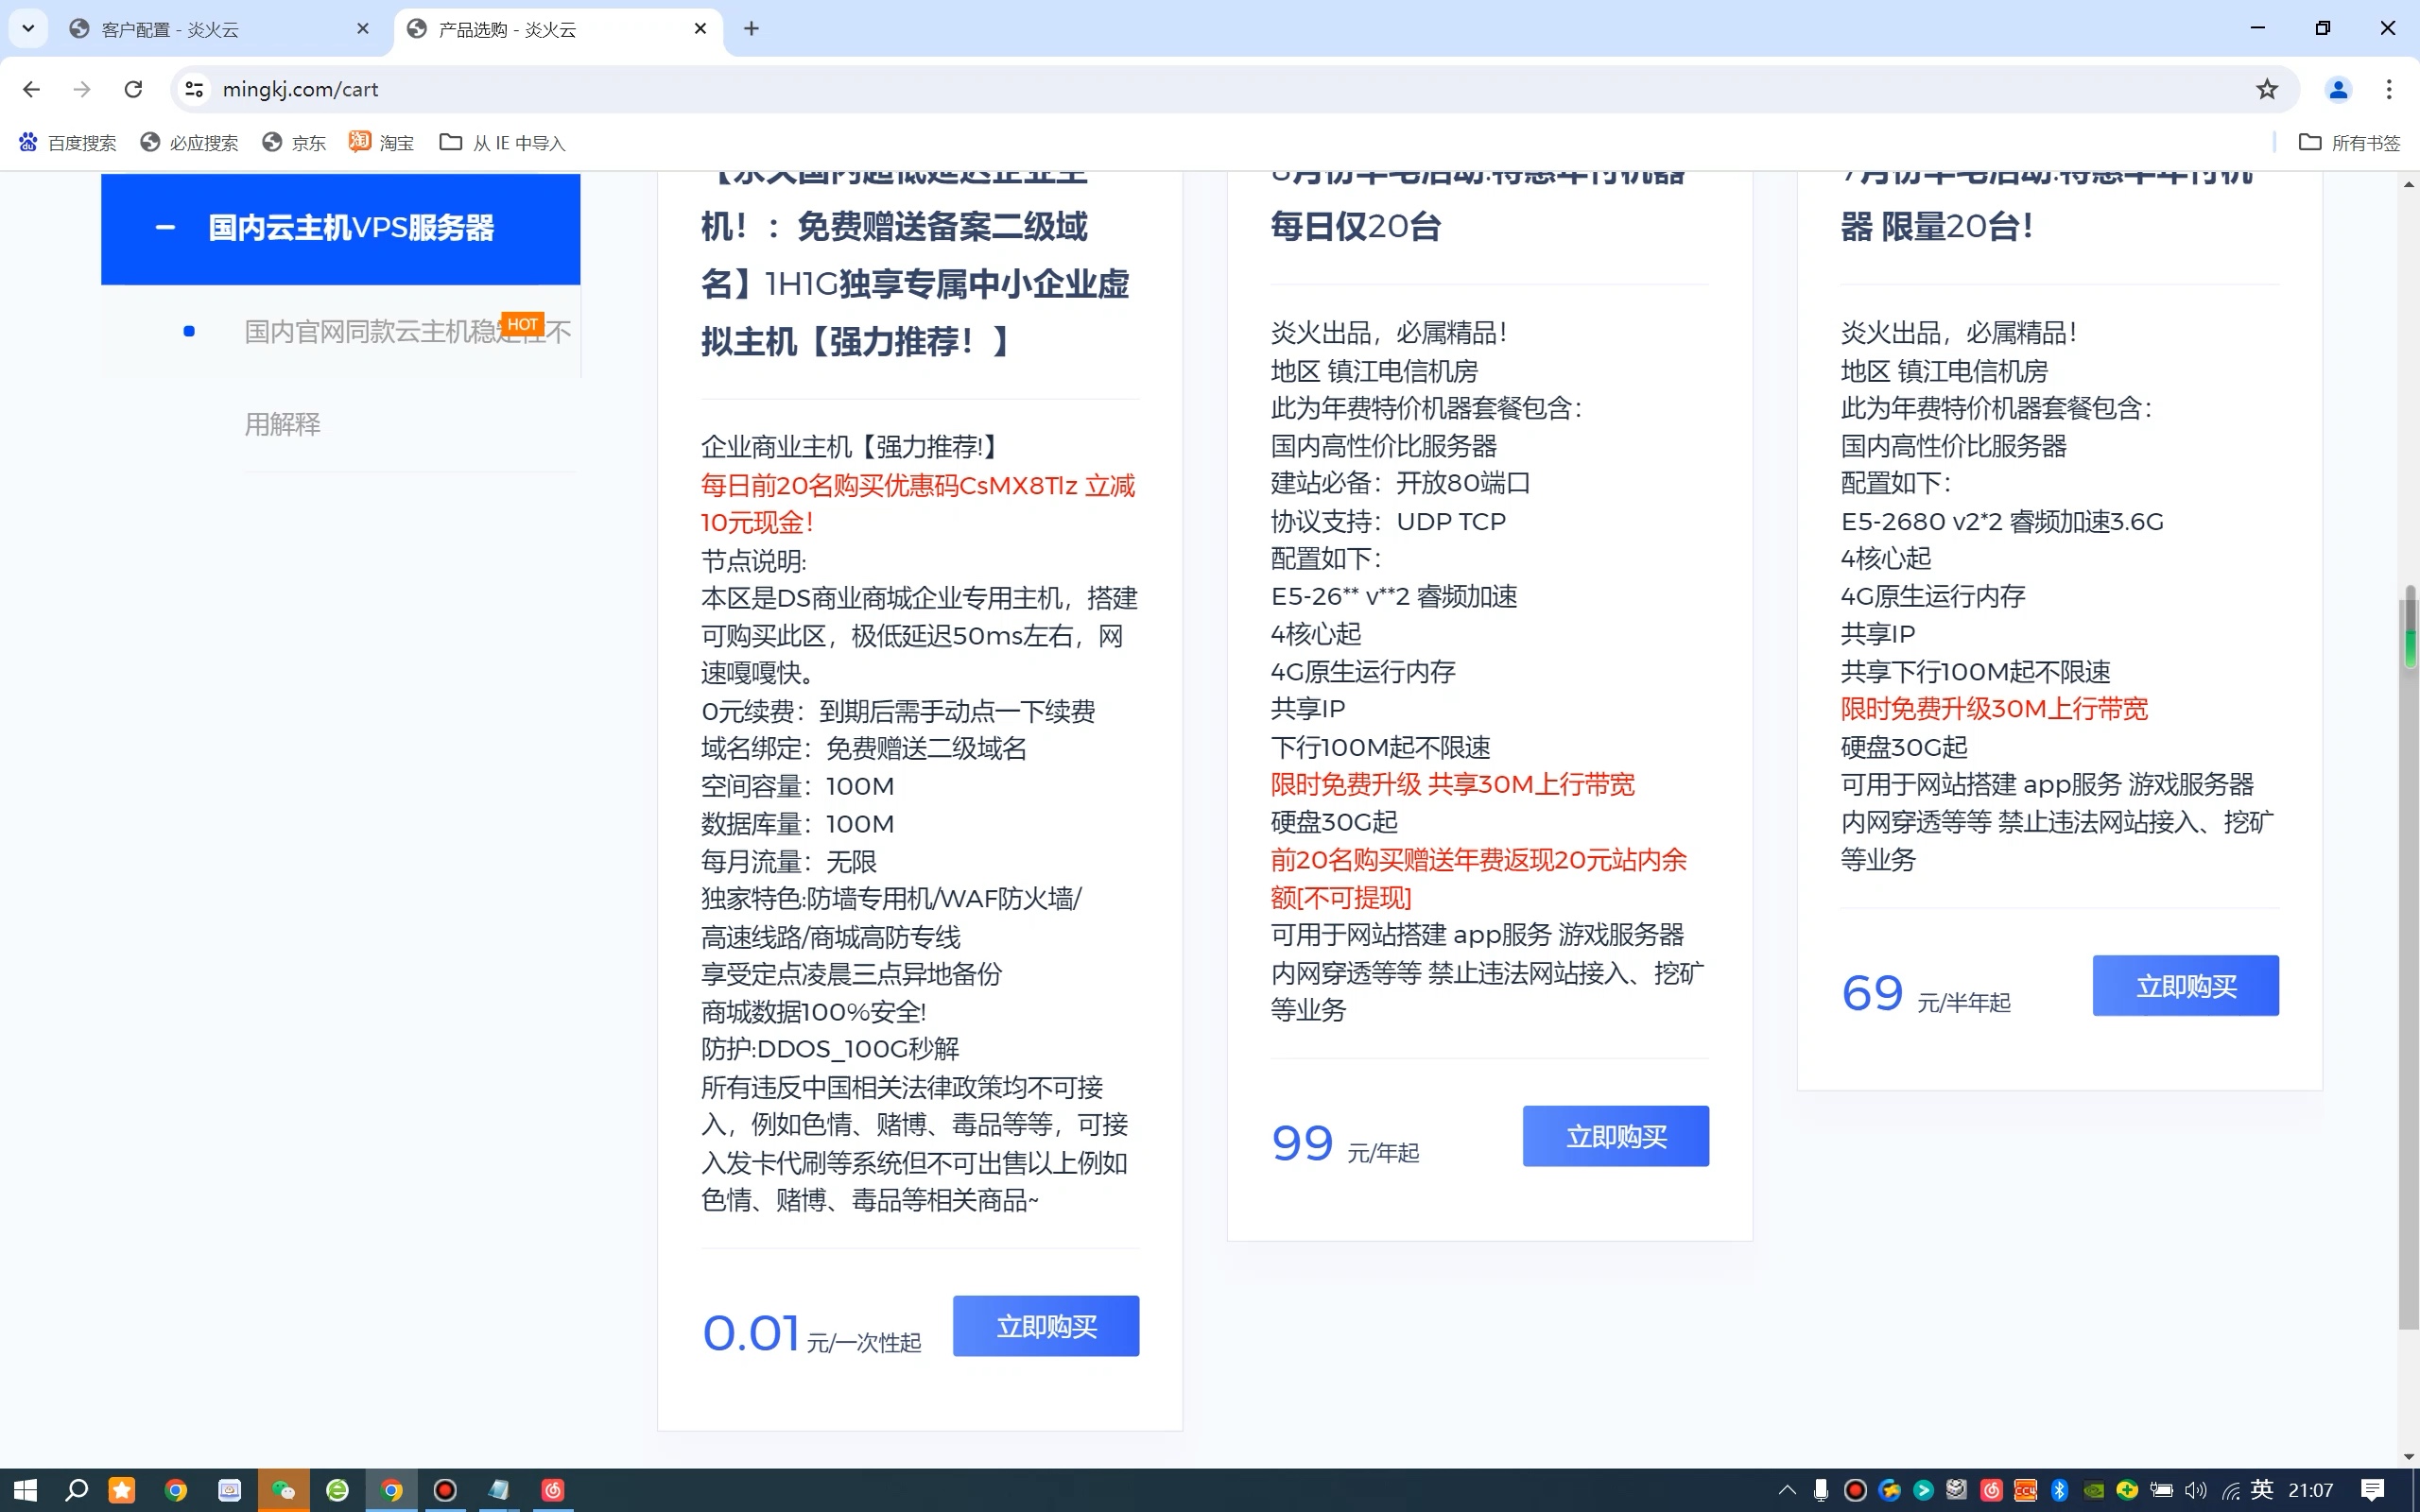Viewport: 2420px width, 1512px height.
Task: Click the 0.01 price text
Action: pyautogui.click(x=750, y=1332)
